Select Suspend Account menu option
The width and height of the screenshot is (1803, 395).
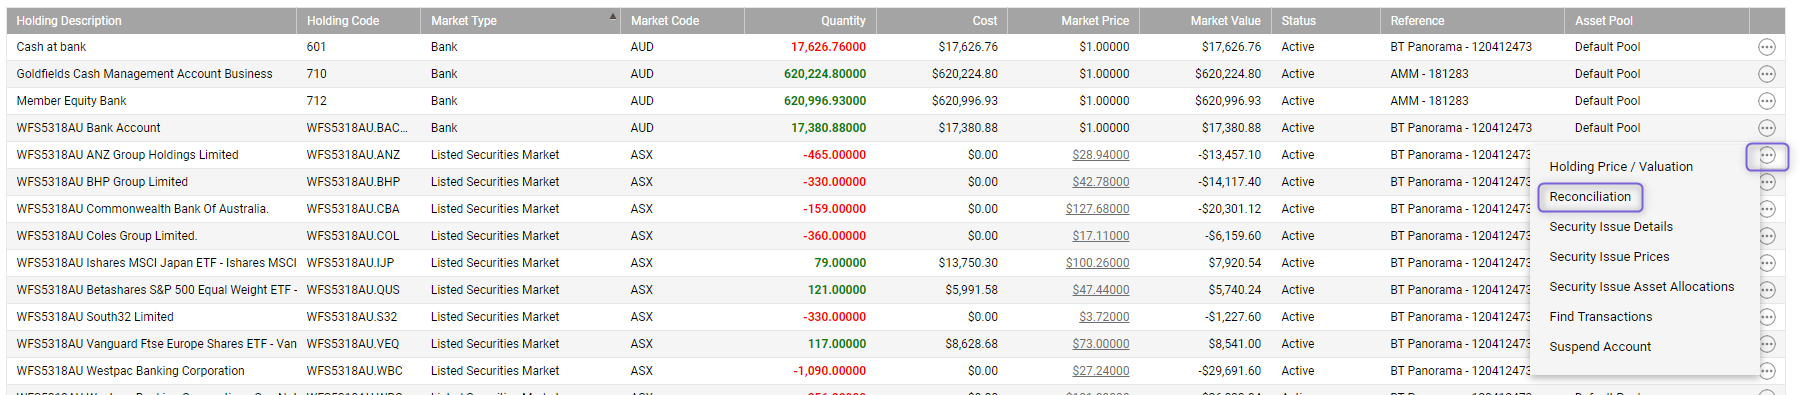(x=1599, y=347)
